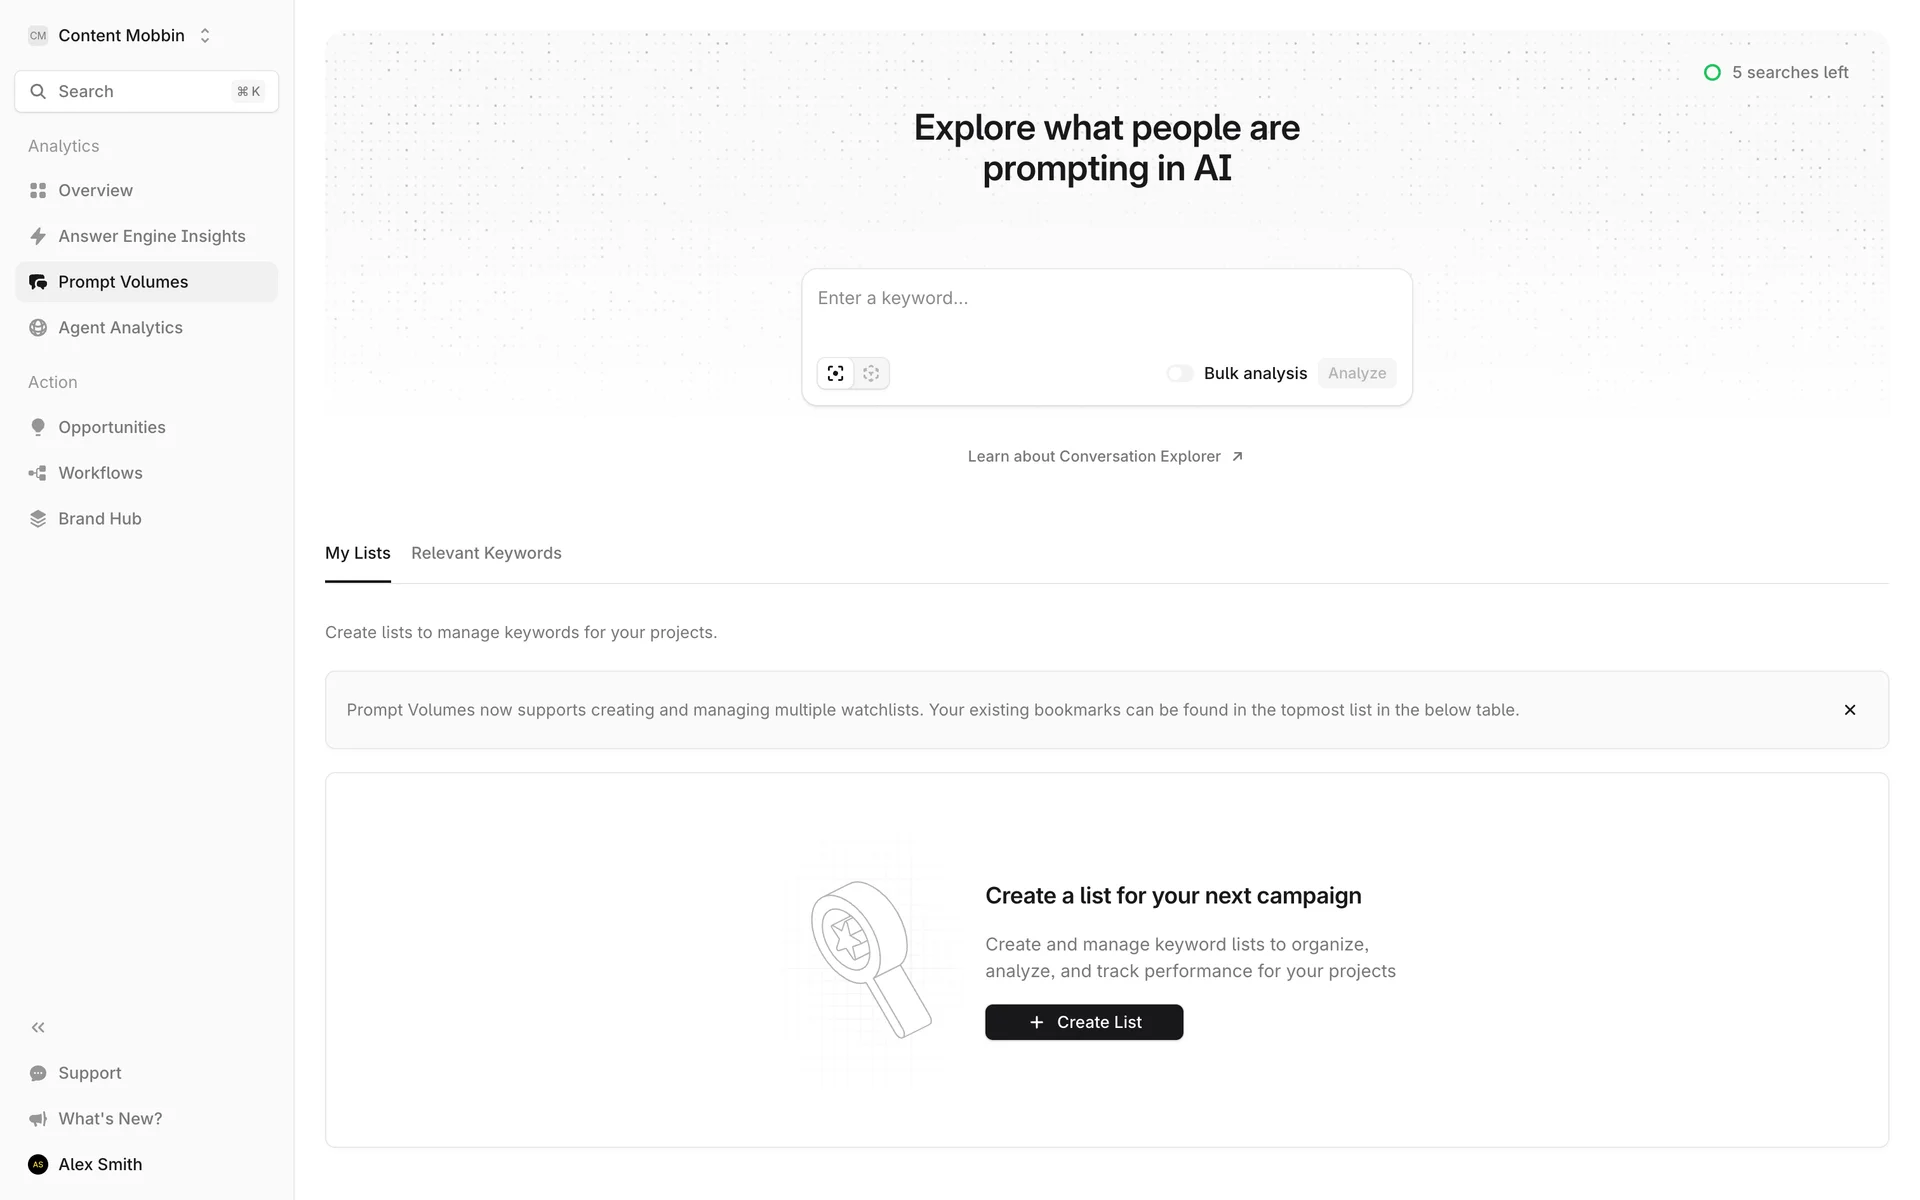1920x1200 pixels.
Task: Click the Answer Engine Insights lightning icon
Action: click(38, 236)
